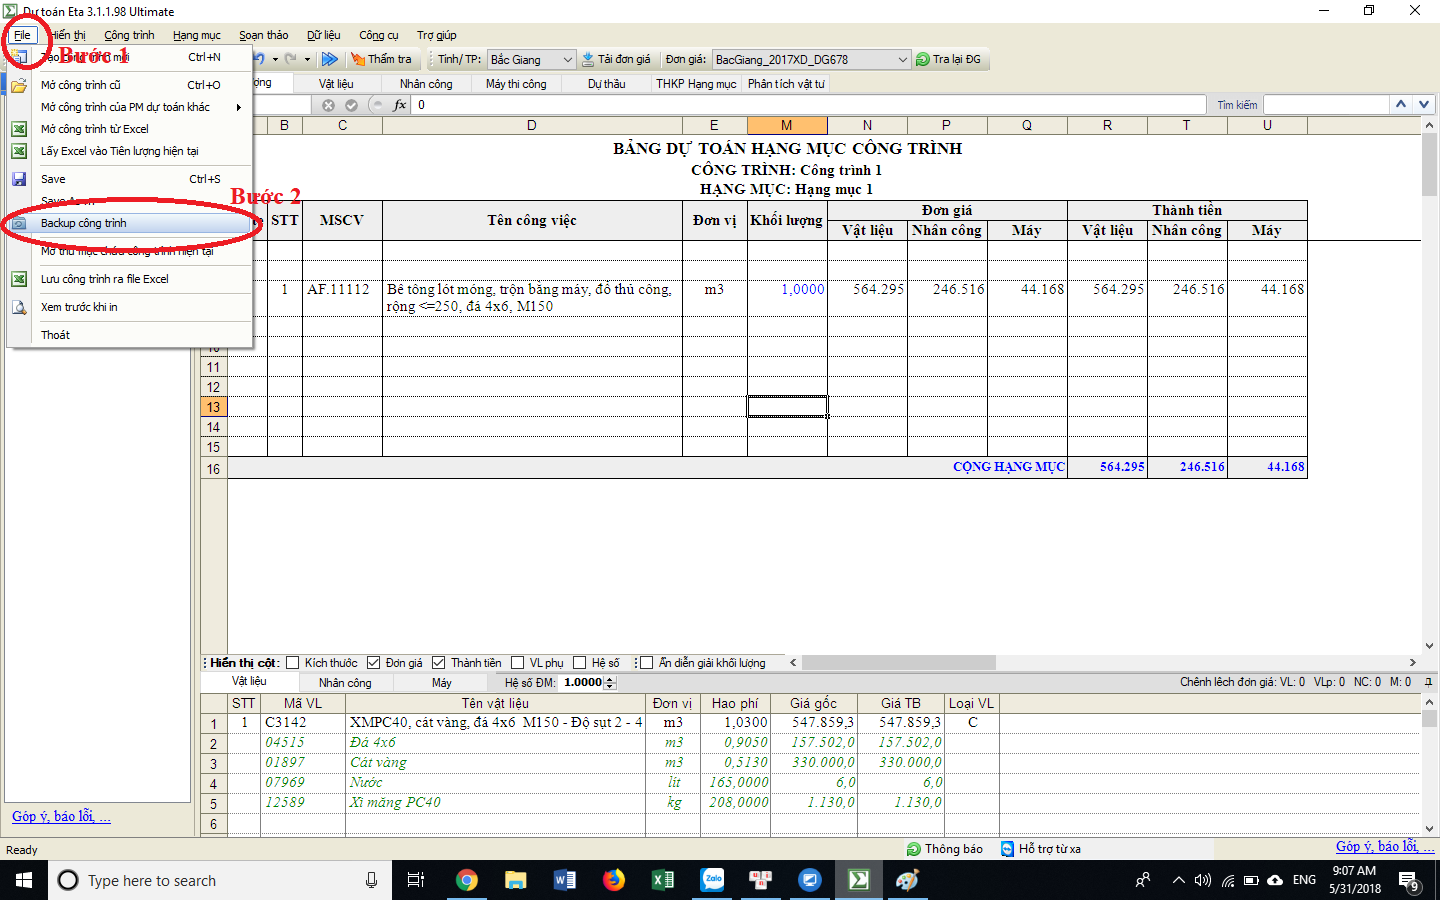Screen dimensions: 1440x900
Task: Open the Tỉnh/TP Bắc Giang dropdown
Action: pyautogui.click(x=567, y=60)
